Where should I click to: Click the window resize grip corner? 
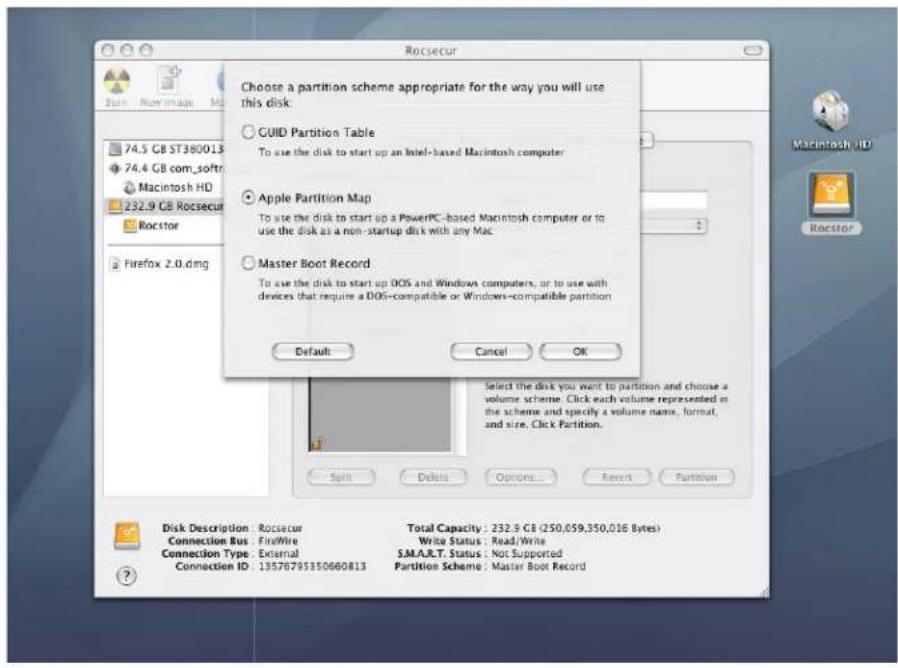763,592
